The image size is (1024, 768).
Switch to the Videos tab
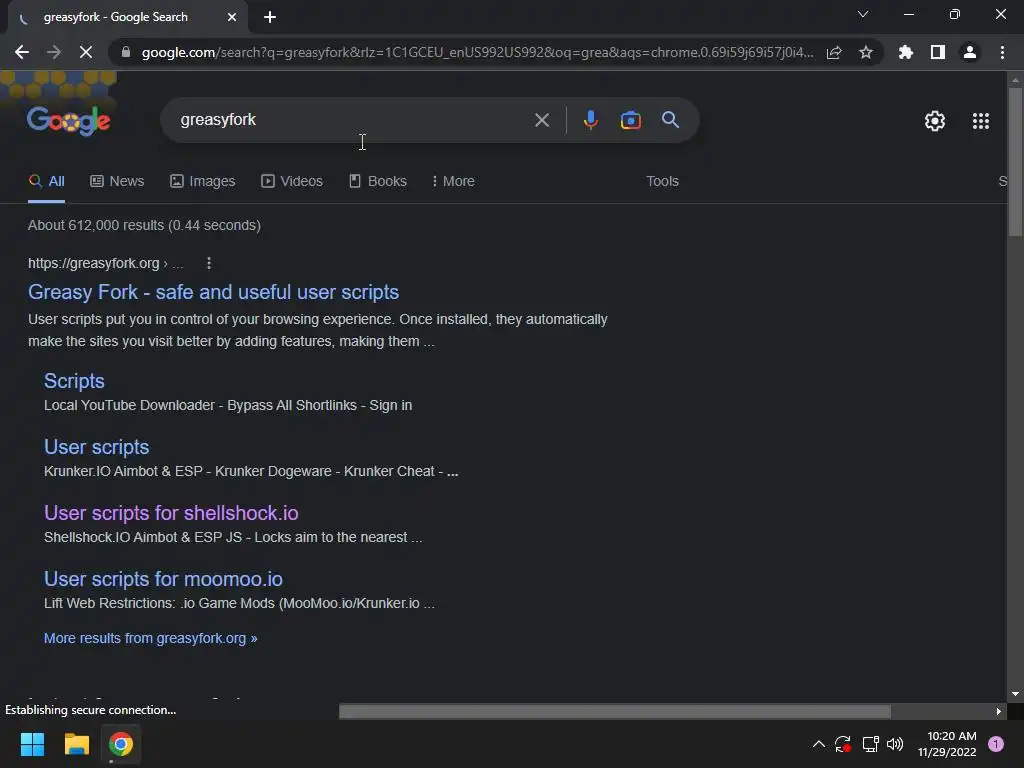(292, 182)
